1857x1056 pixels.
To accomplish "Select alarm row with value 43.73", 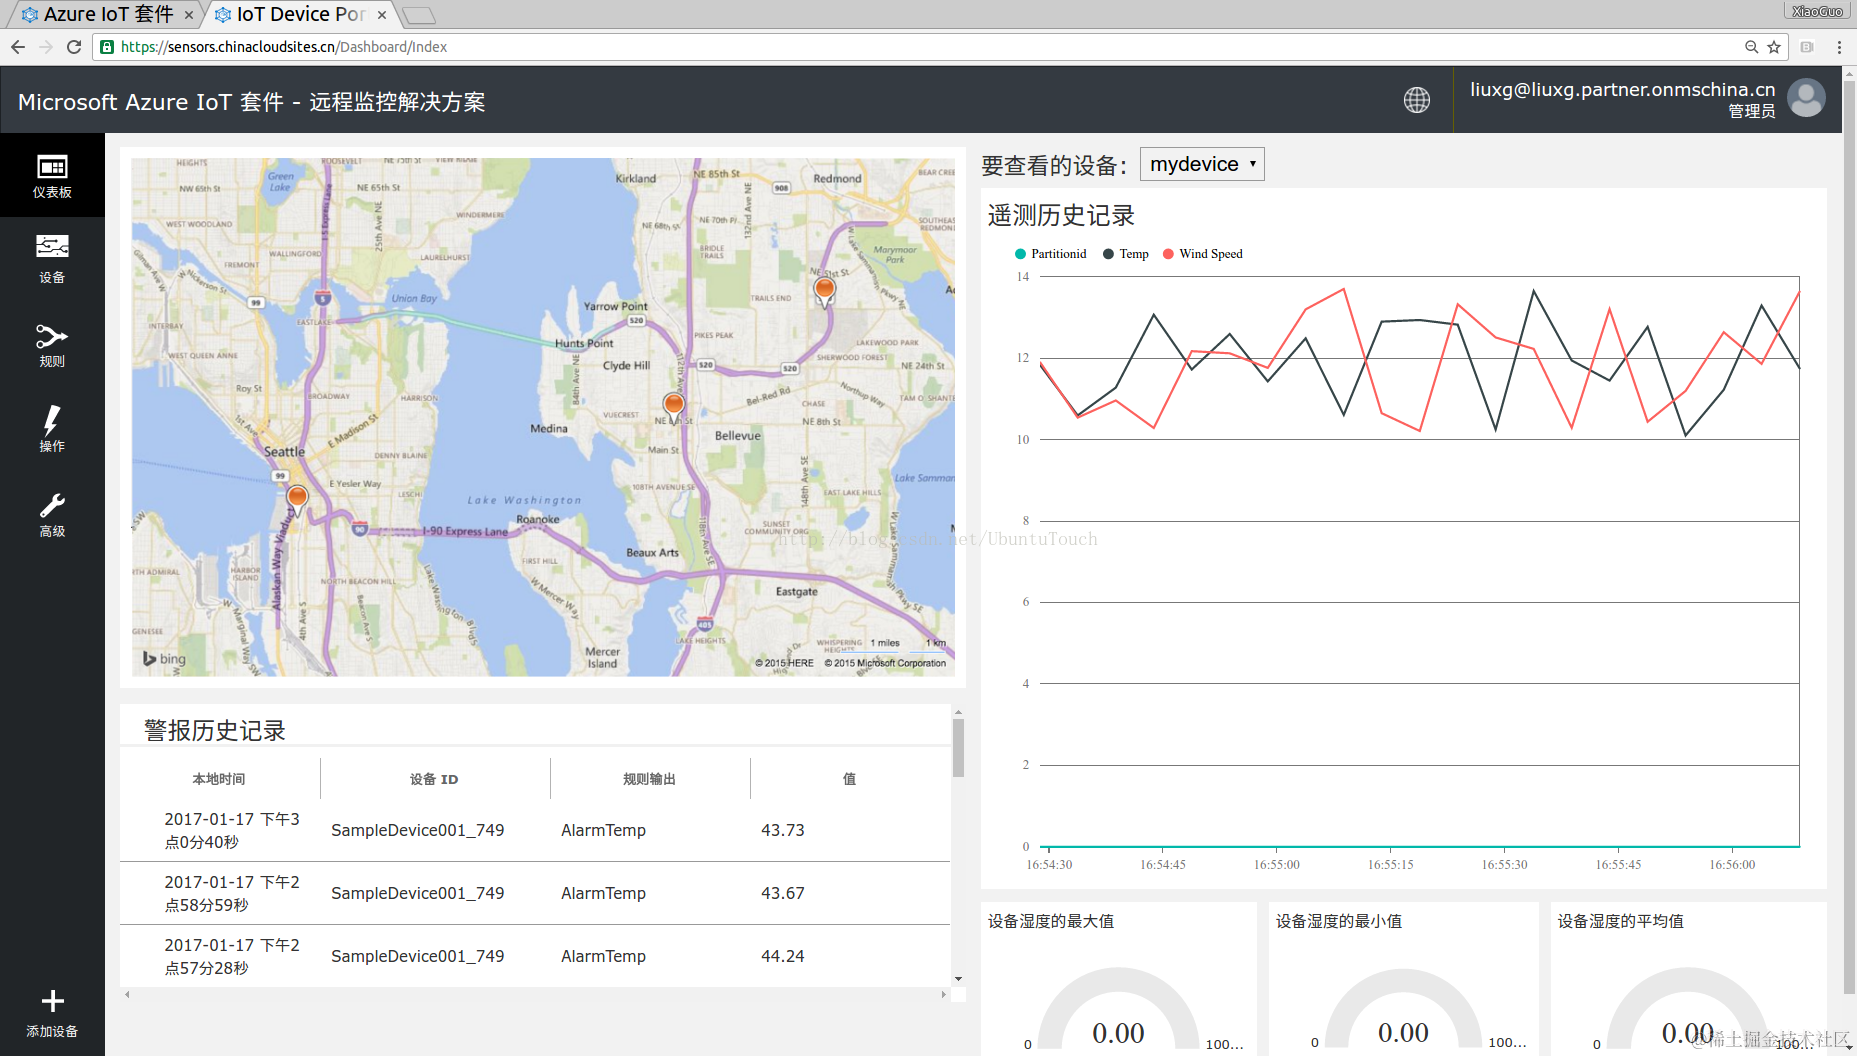I will pos(535,830).
